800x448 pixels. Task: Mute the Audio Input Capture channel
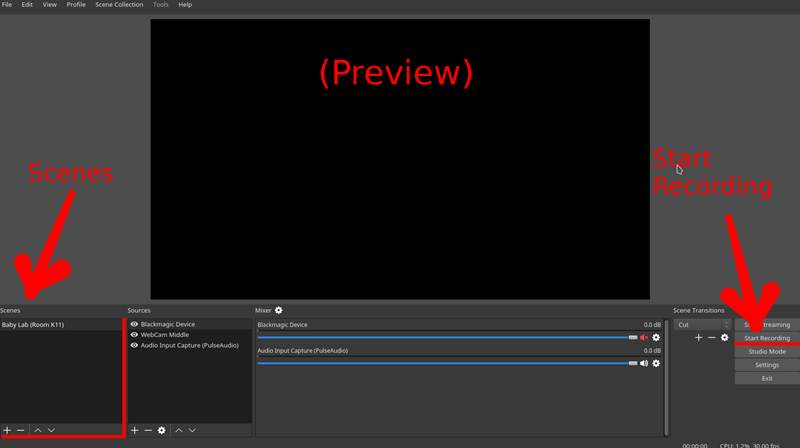tap(644, 363)
